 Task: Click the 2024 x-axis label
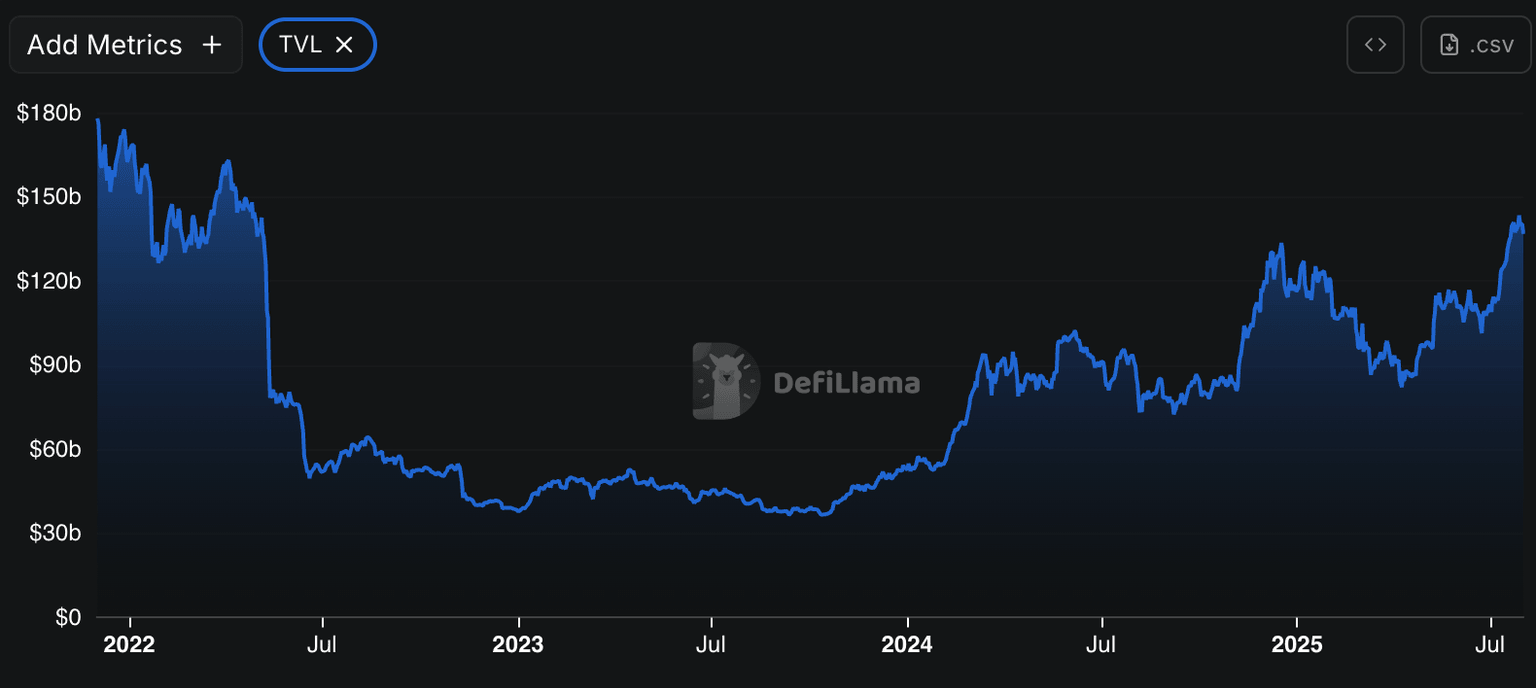[906, 645]
